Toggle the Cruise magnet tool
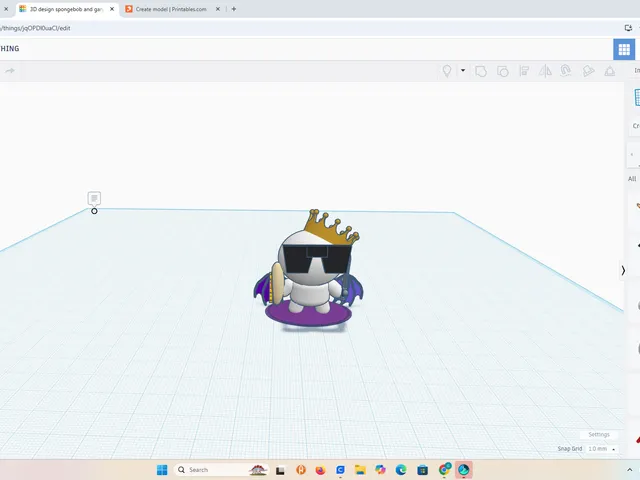The image size is (640, 480). point(566,71)
